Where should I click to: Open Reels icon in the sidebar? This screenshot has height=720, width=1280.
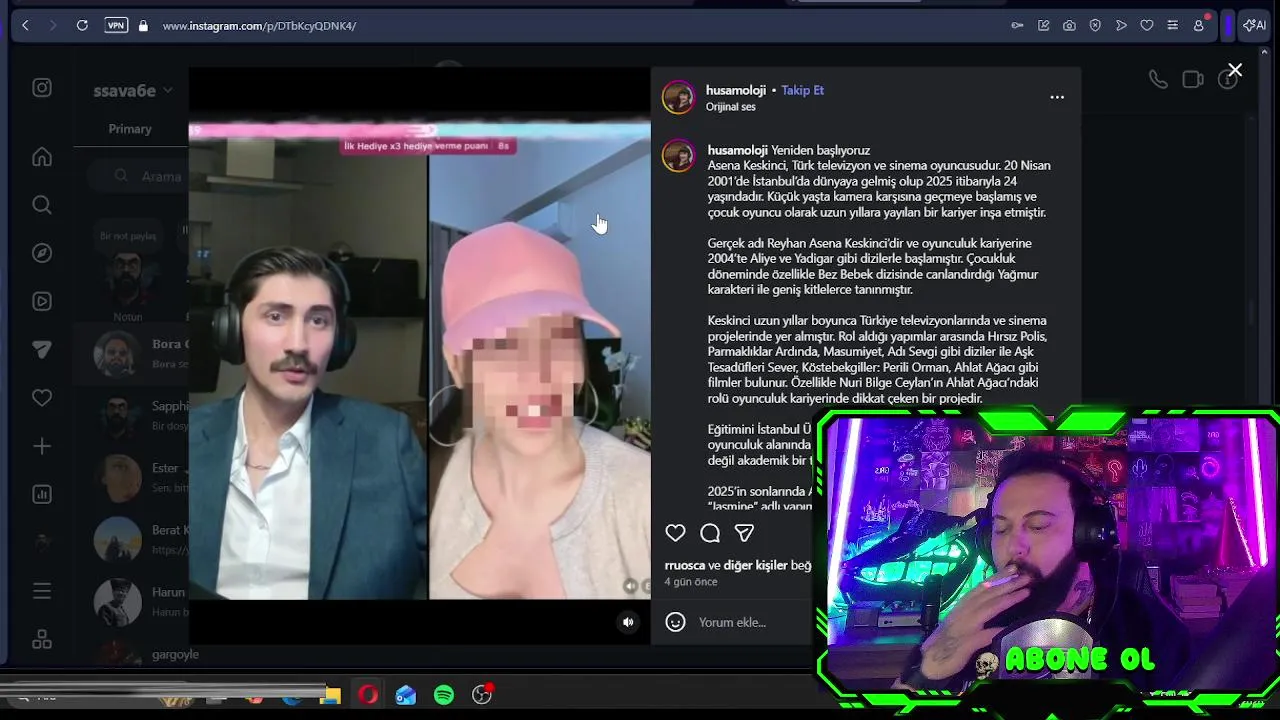click(42, 301)
